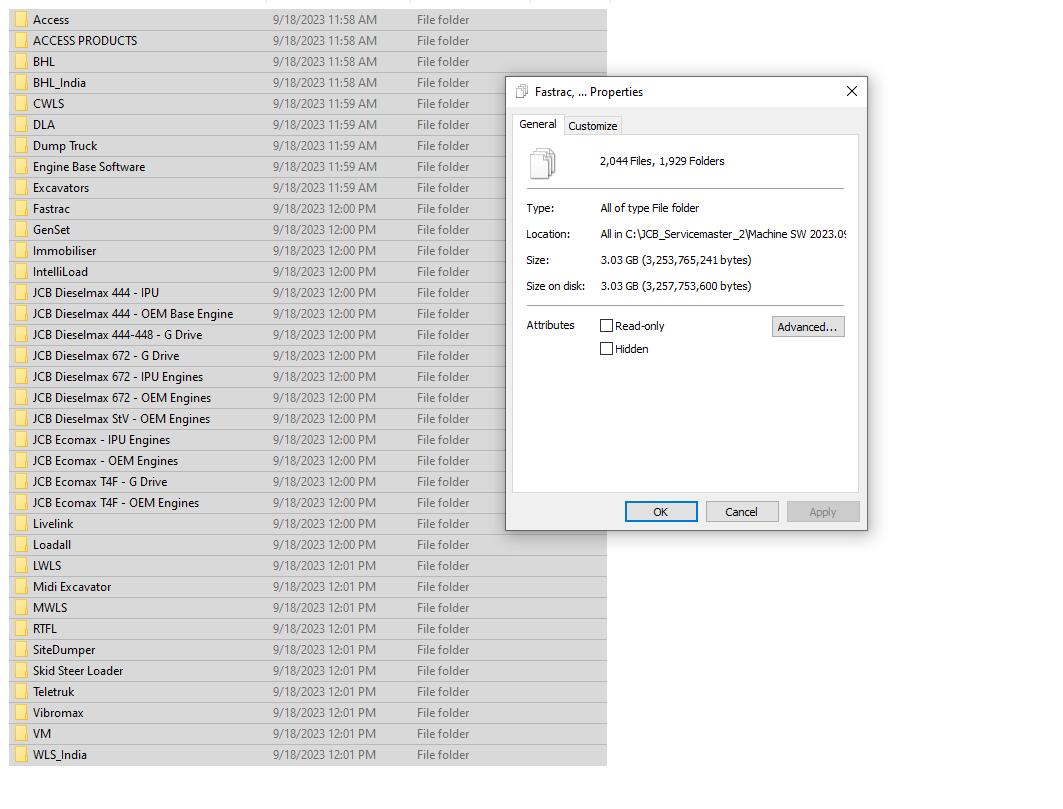Click the Immobiliser folder icon
Viewport: 1063px width, 809px height.
pyautogui.click(x=22, y=251)
